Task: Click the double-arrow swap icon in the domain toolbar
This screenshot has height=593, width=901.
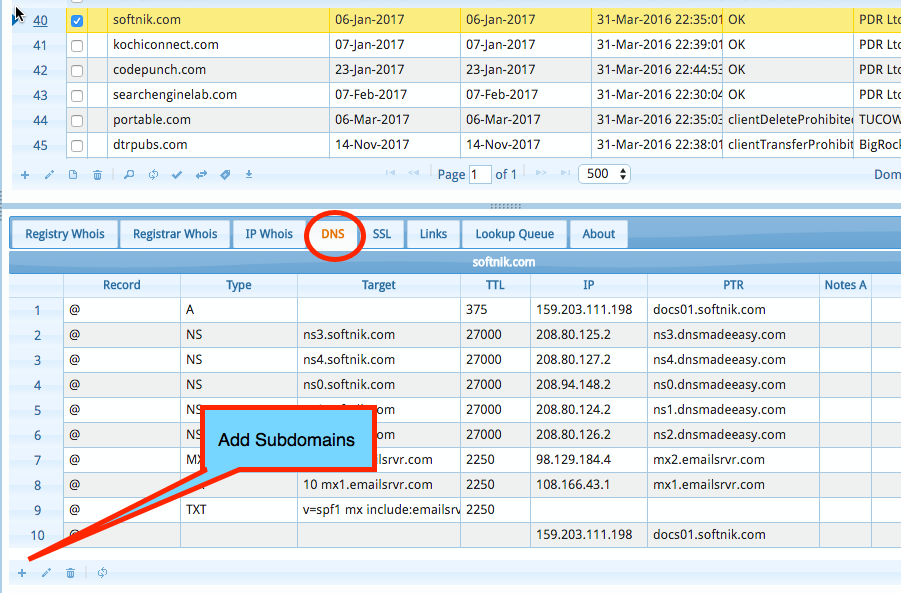Action: tap(201, 175)
